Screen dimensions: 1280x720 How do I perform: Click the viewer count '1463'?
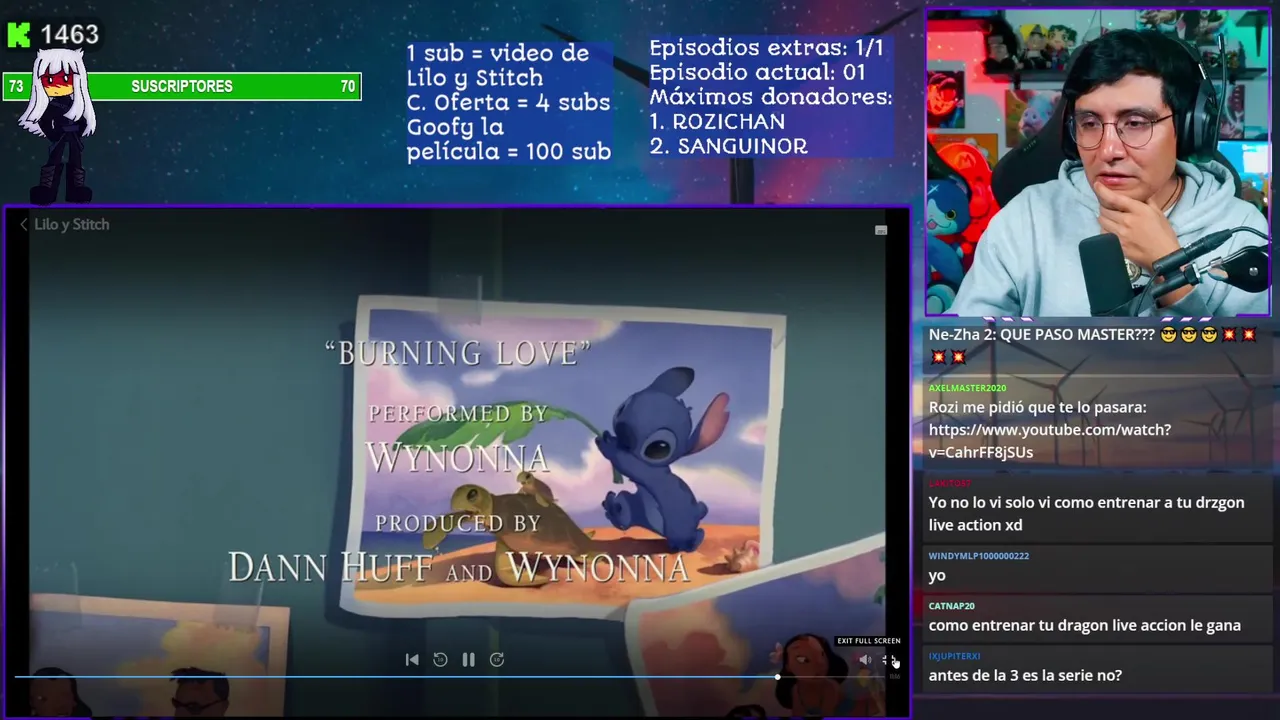pos(70,35)
